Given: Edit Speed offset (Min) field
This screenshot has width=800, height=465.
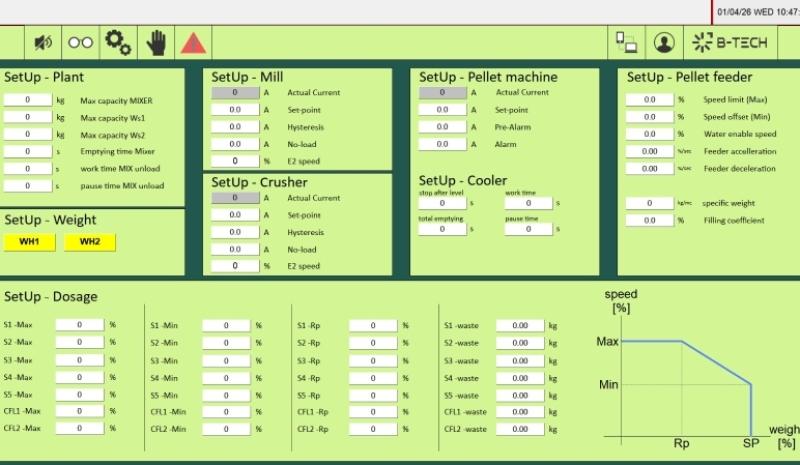Looking at the screenshot, I should tap(649, 117).
